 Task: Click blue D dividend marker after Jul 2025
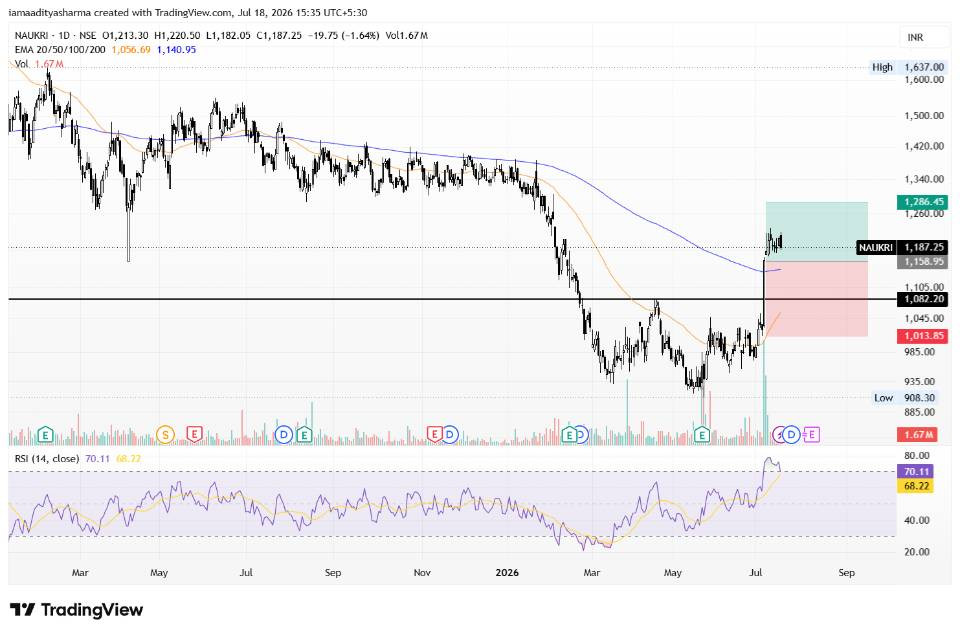point(283,435)
